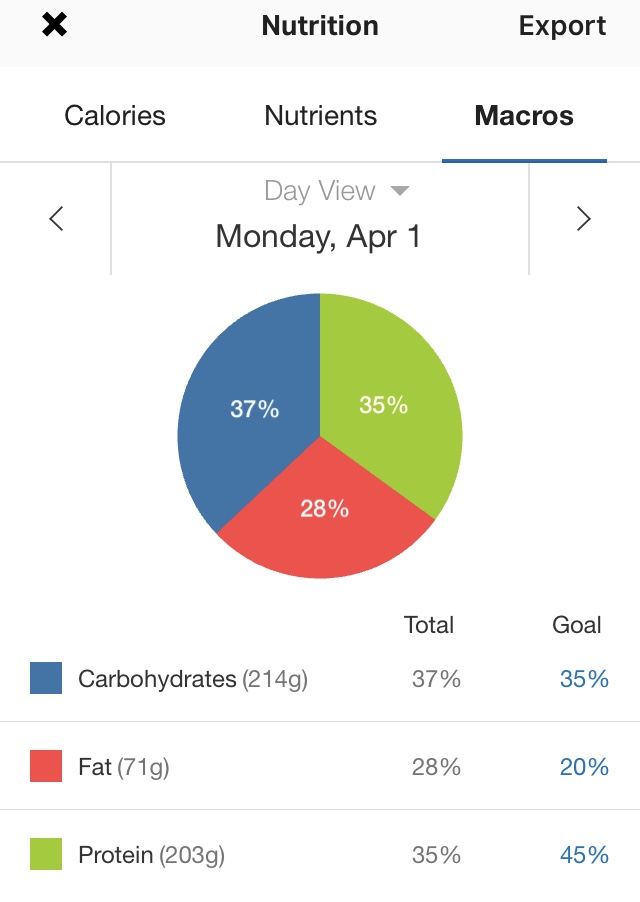Edit the Protein 45% goal link
This screenshot has width=640, height=902.
[584, 855]
